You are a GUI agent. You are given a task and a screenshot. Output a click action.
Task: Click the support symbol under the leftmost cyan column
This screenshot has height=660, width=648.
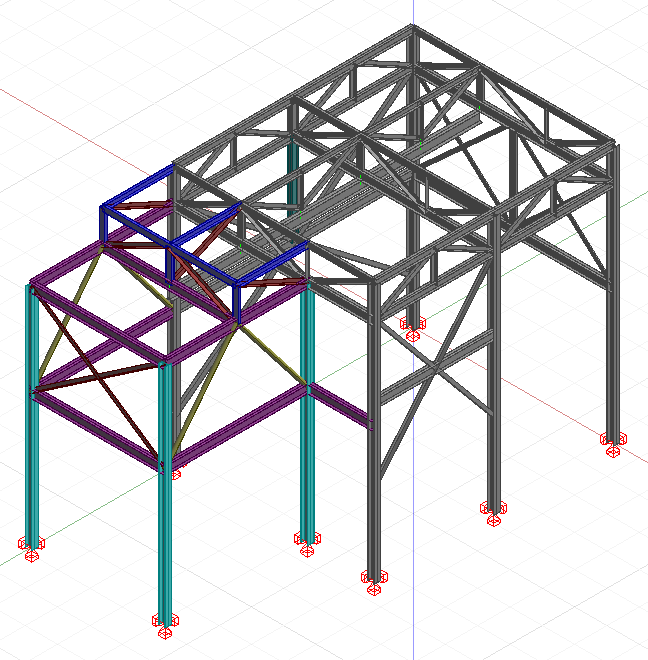pos(32,548)
